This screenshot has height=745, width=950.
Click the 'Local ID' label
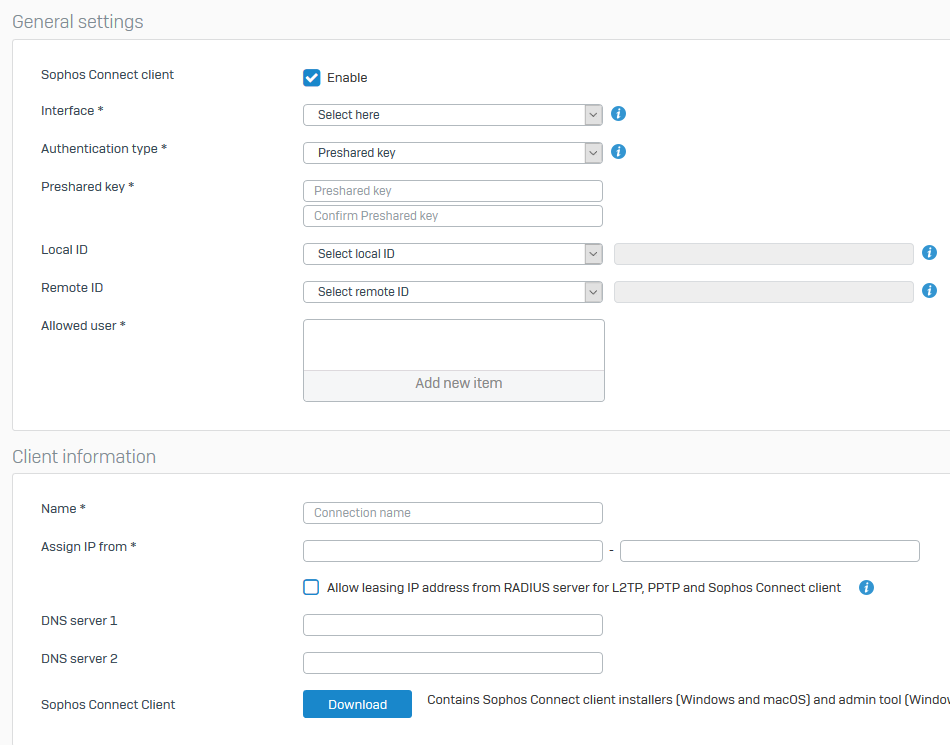(x=64, y=250)
